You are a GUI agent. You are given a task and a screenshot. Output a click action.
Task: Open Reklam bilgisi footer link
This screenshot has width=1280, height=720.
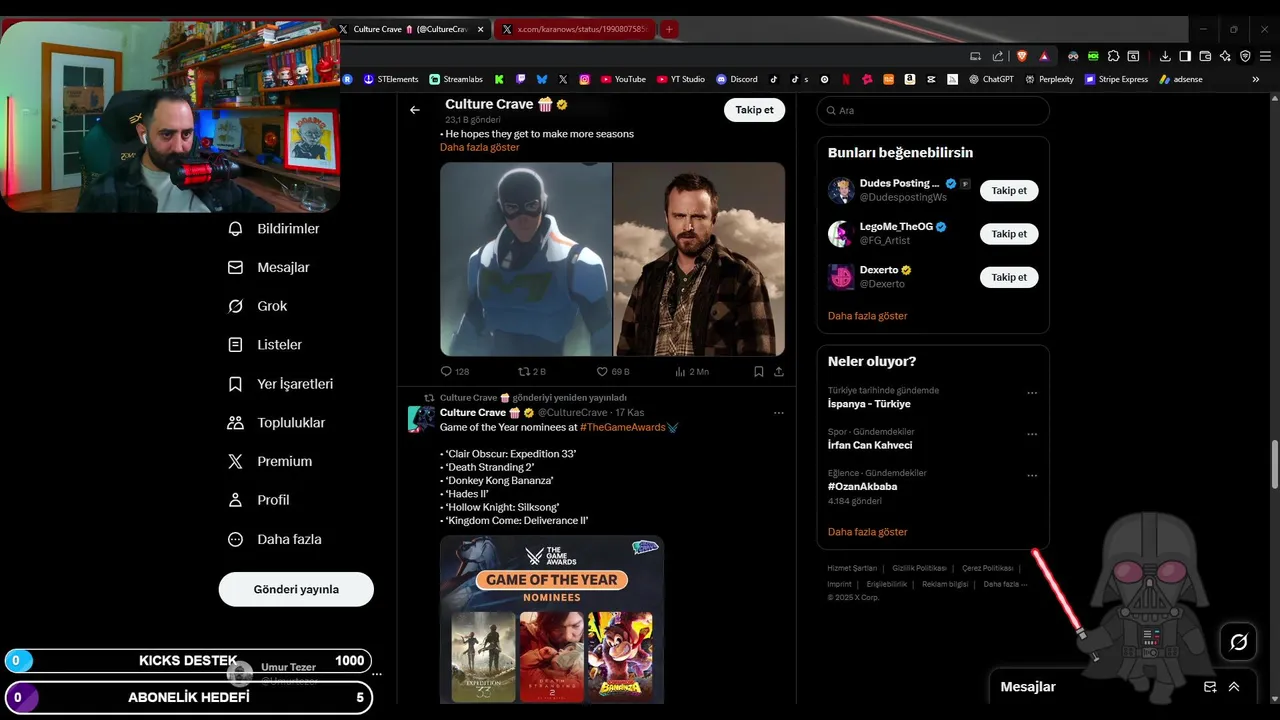945,584
